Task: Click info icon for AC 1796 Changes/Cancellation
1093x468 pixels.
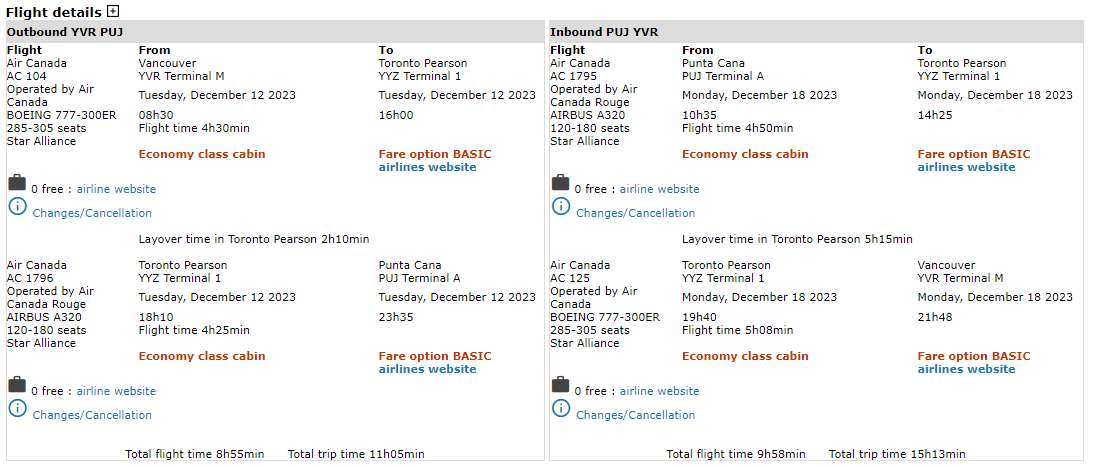Action: tap(17, 408)
